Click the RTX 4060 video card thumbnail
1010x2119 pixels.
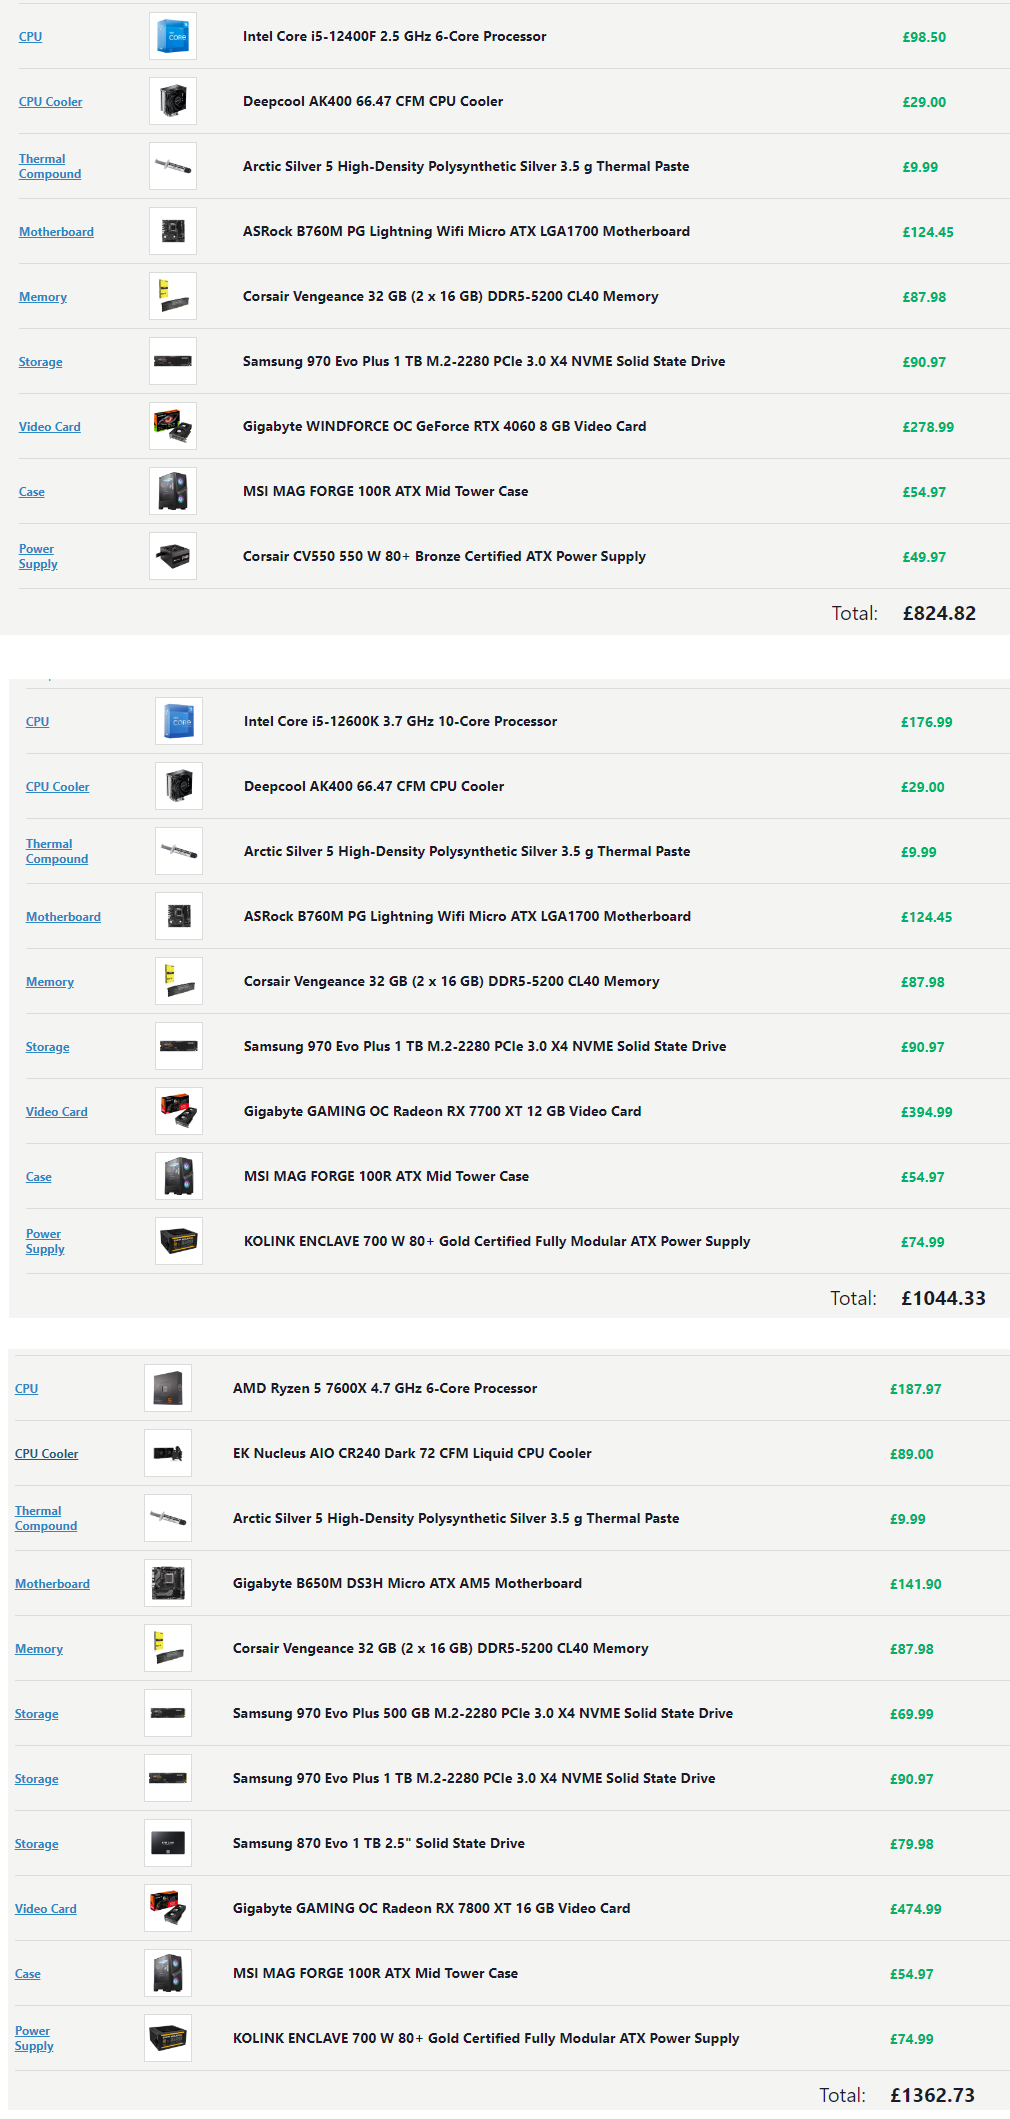point(173,426)
